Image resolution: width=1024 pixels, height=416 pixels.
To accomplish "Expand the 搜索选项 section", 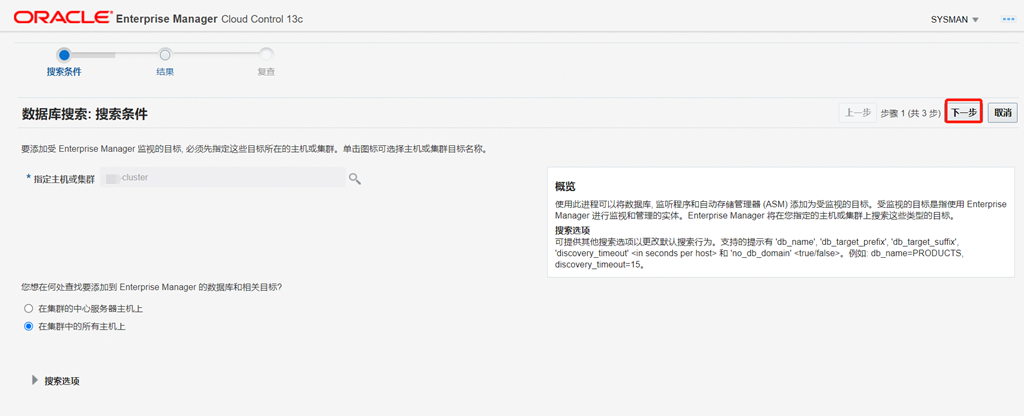I will tap(35, 380).
